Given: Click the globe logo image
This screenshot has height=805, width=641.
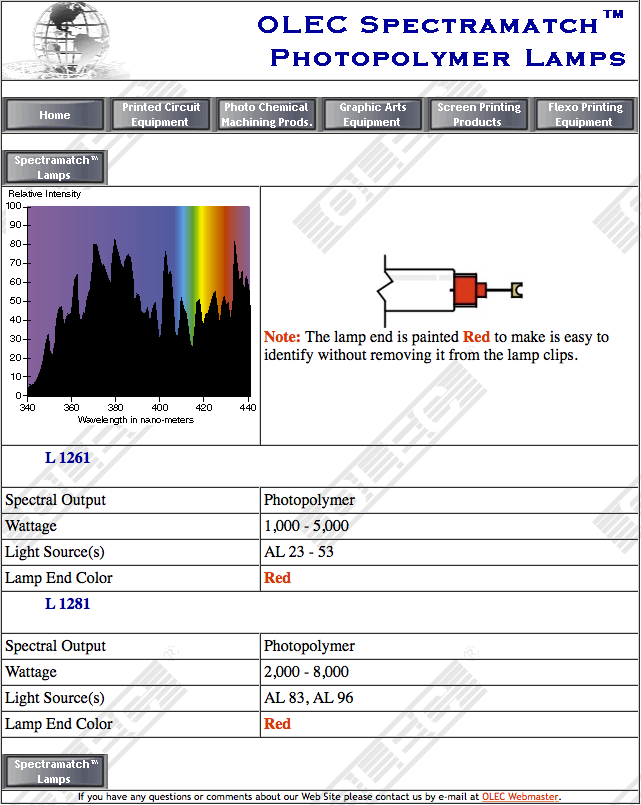Looking at the screenshot, I should pyautogui.click(x=67, y=41).
